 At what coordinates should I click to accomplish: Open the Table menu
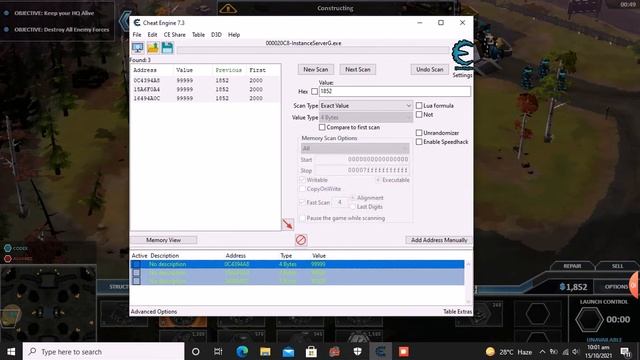[x=198, y=35]
